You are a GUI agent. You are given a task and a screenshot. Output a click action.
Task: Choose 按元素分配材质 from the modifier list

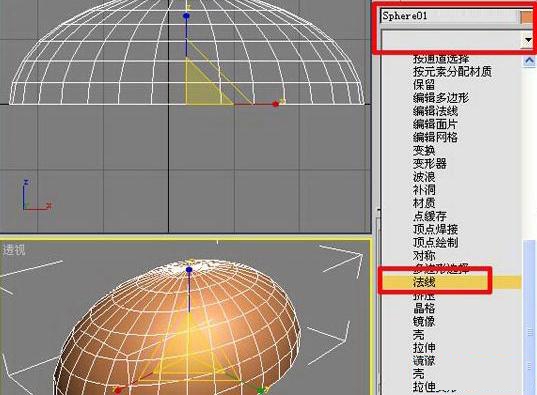tap(452, 71)
